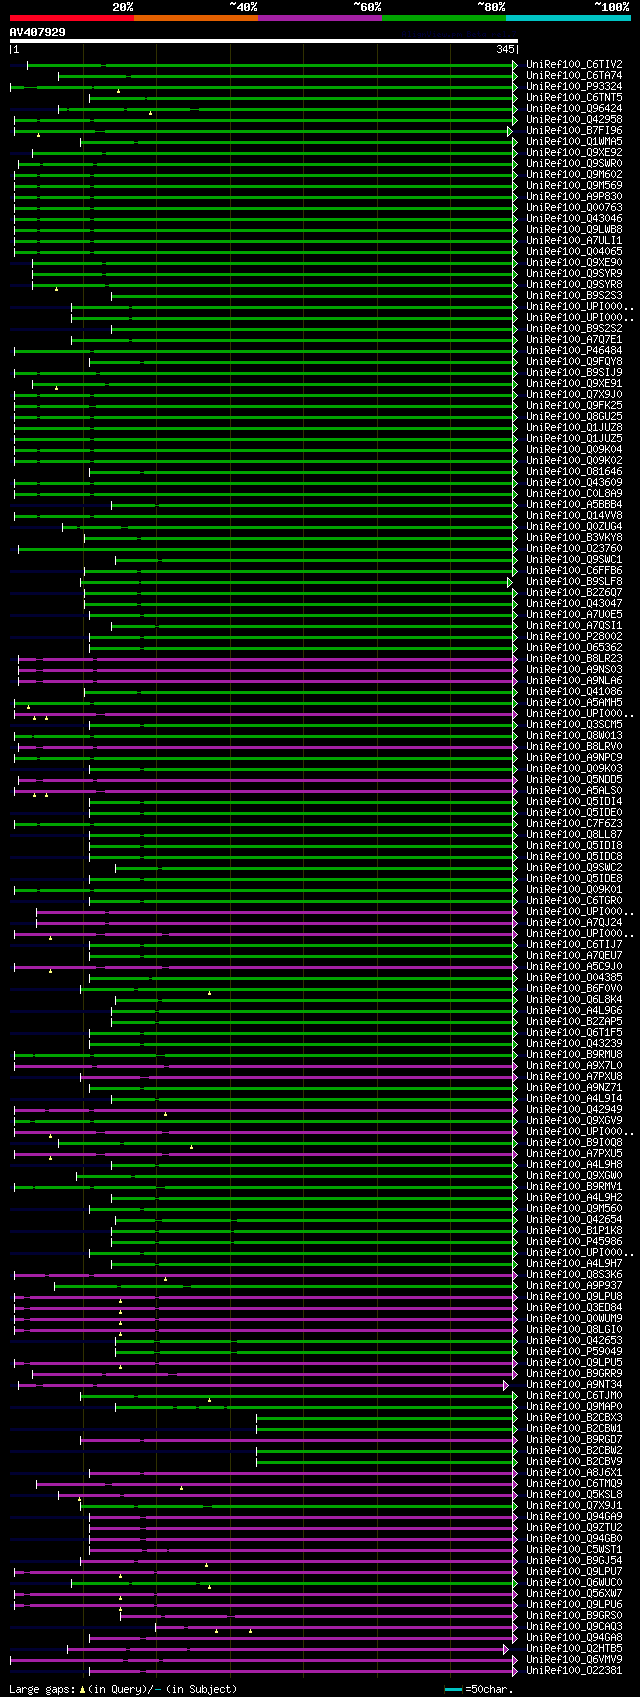This screenshot has width=640, height=1697.
Task: Click the green ~80% identity legend segment
Action: tap(443, 18)
